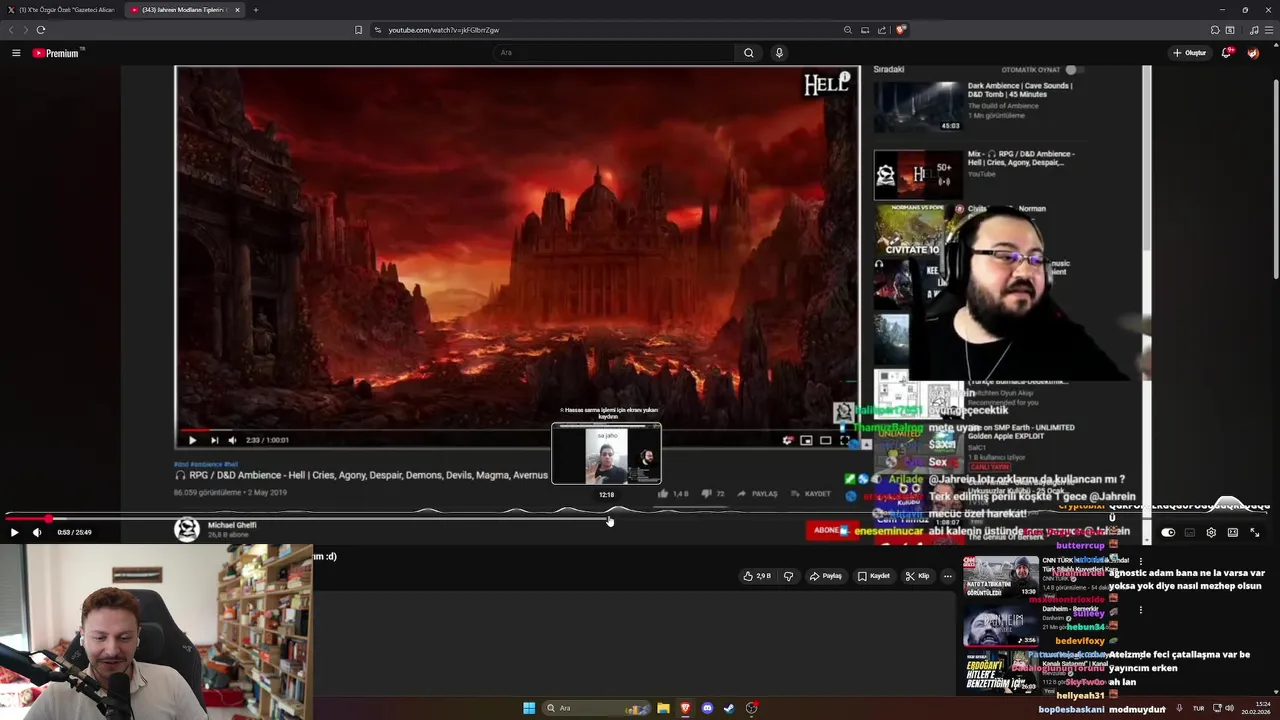Image resolution: width=1280 pixels, height=720 pixels.
Task: Click the inner video play button
Action: [192, 440]
